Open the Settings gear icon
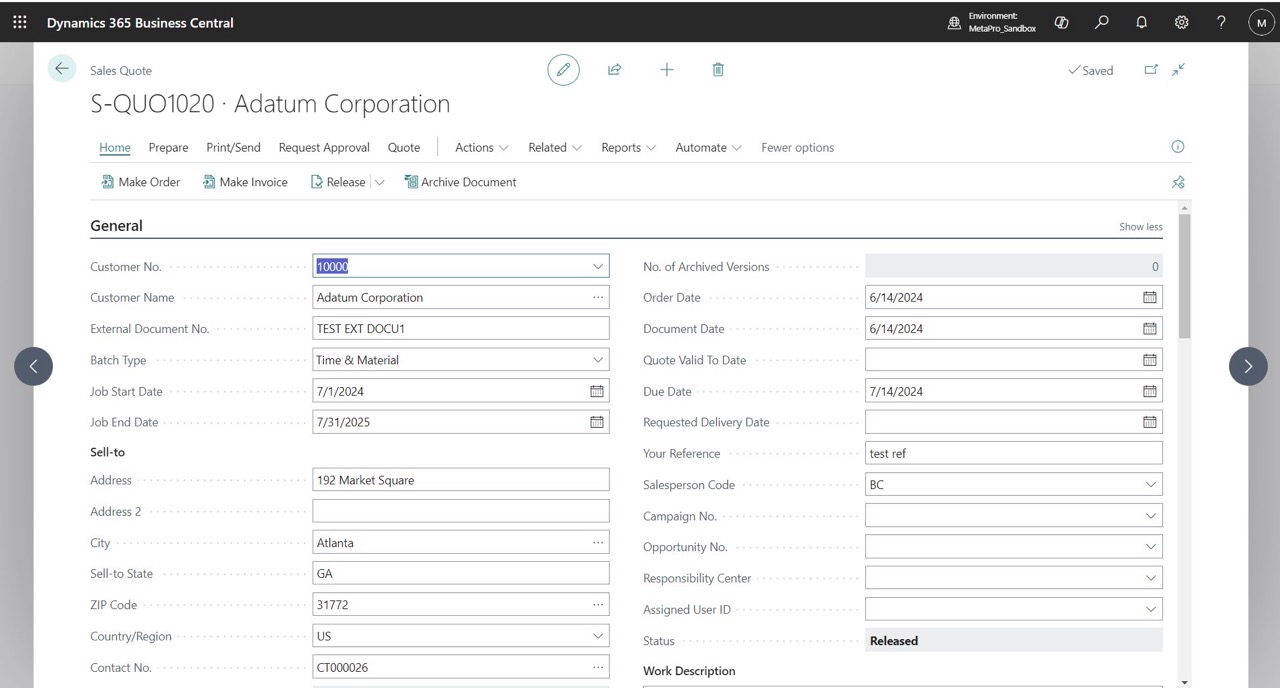Screen dimensions: 1280x688 click(x=1182, y=22)
